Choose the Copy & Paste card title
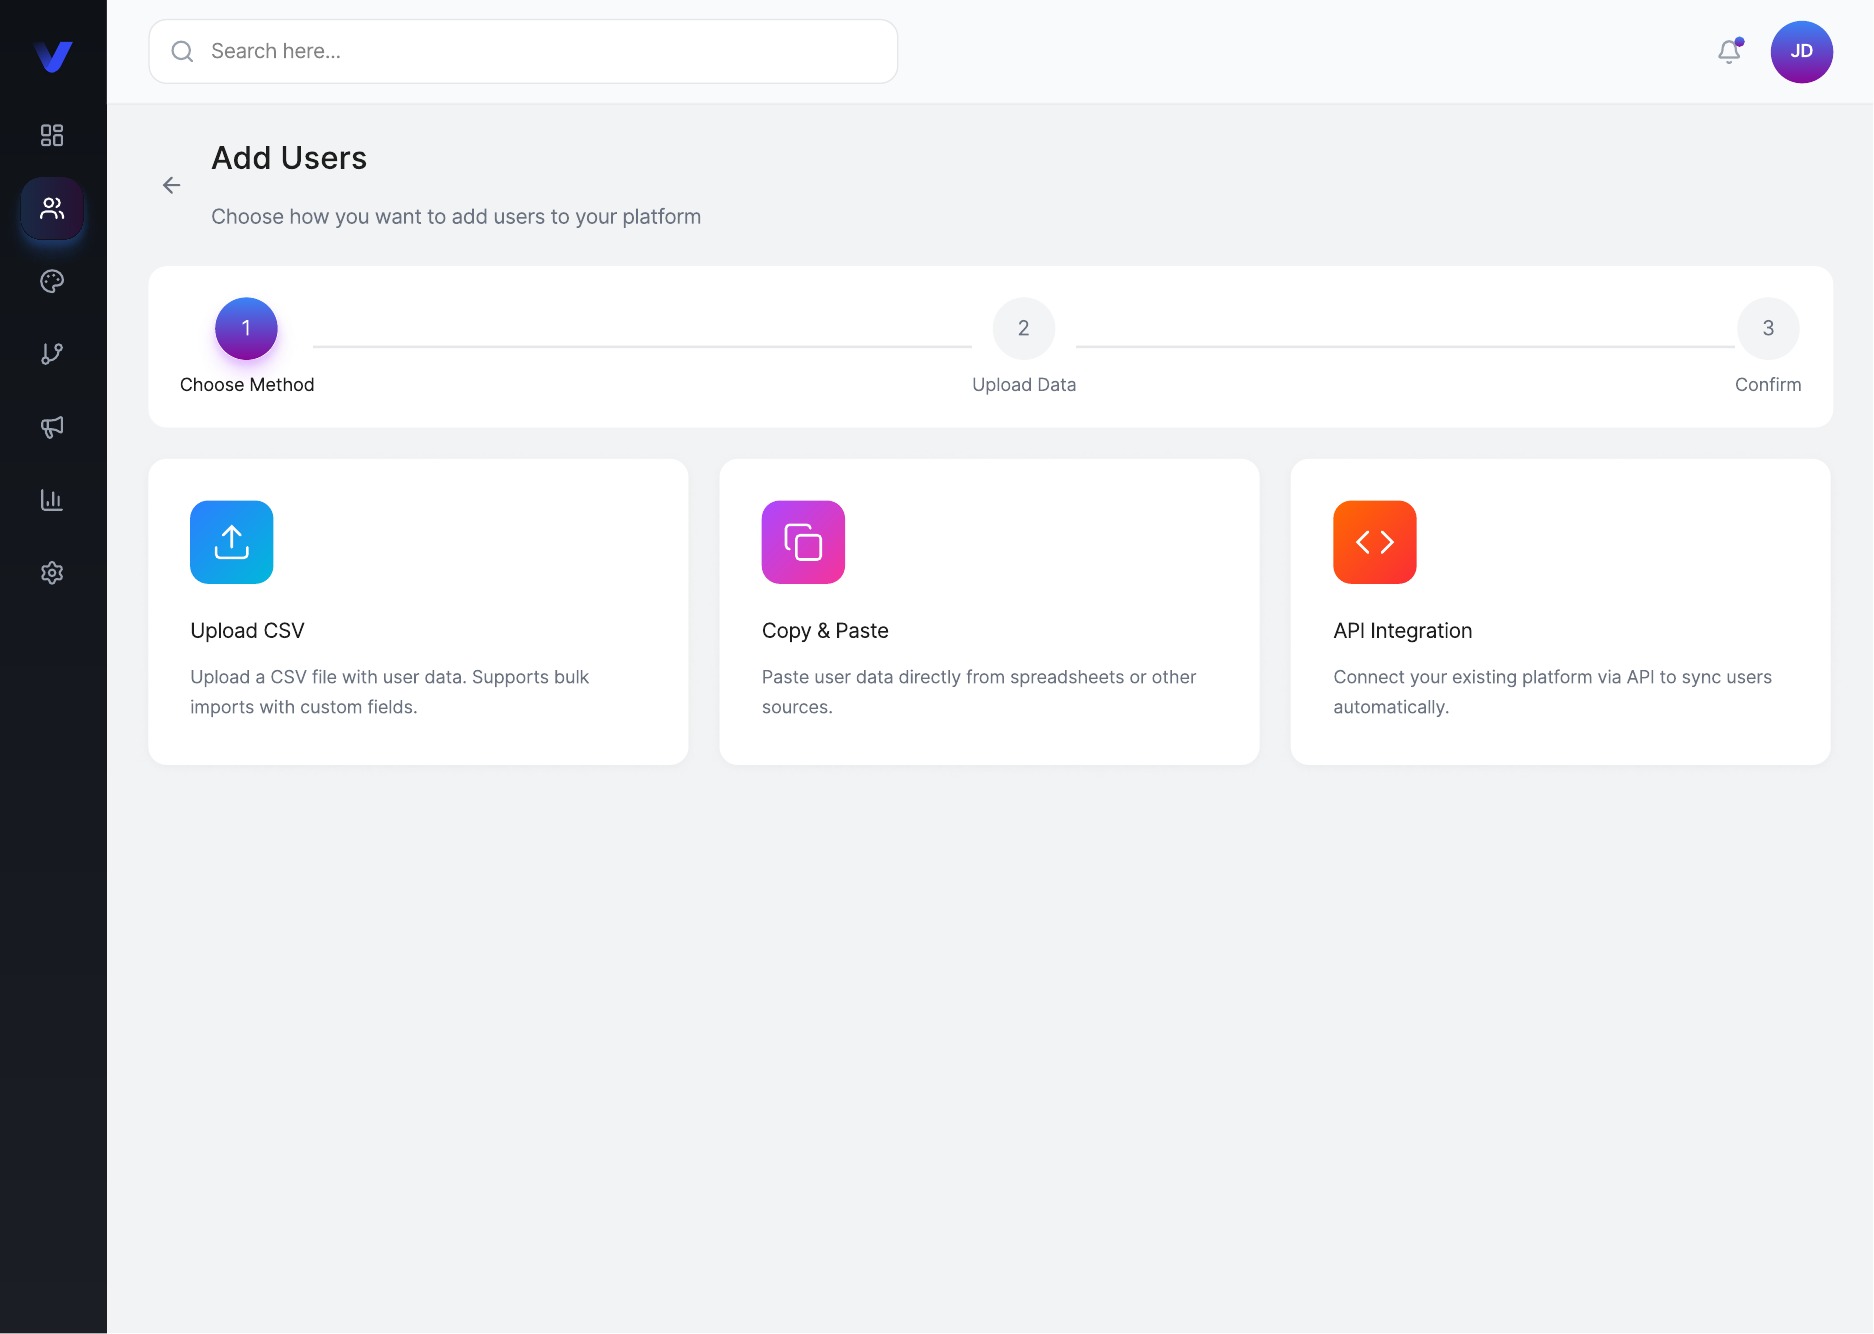Viewport: 1874px width, 1334px height. (825, 631)
